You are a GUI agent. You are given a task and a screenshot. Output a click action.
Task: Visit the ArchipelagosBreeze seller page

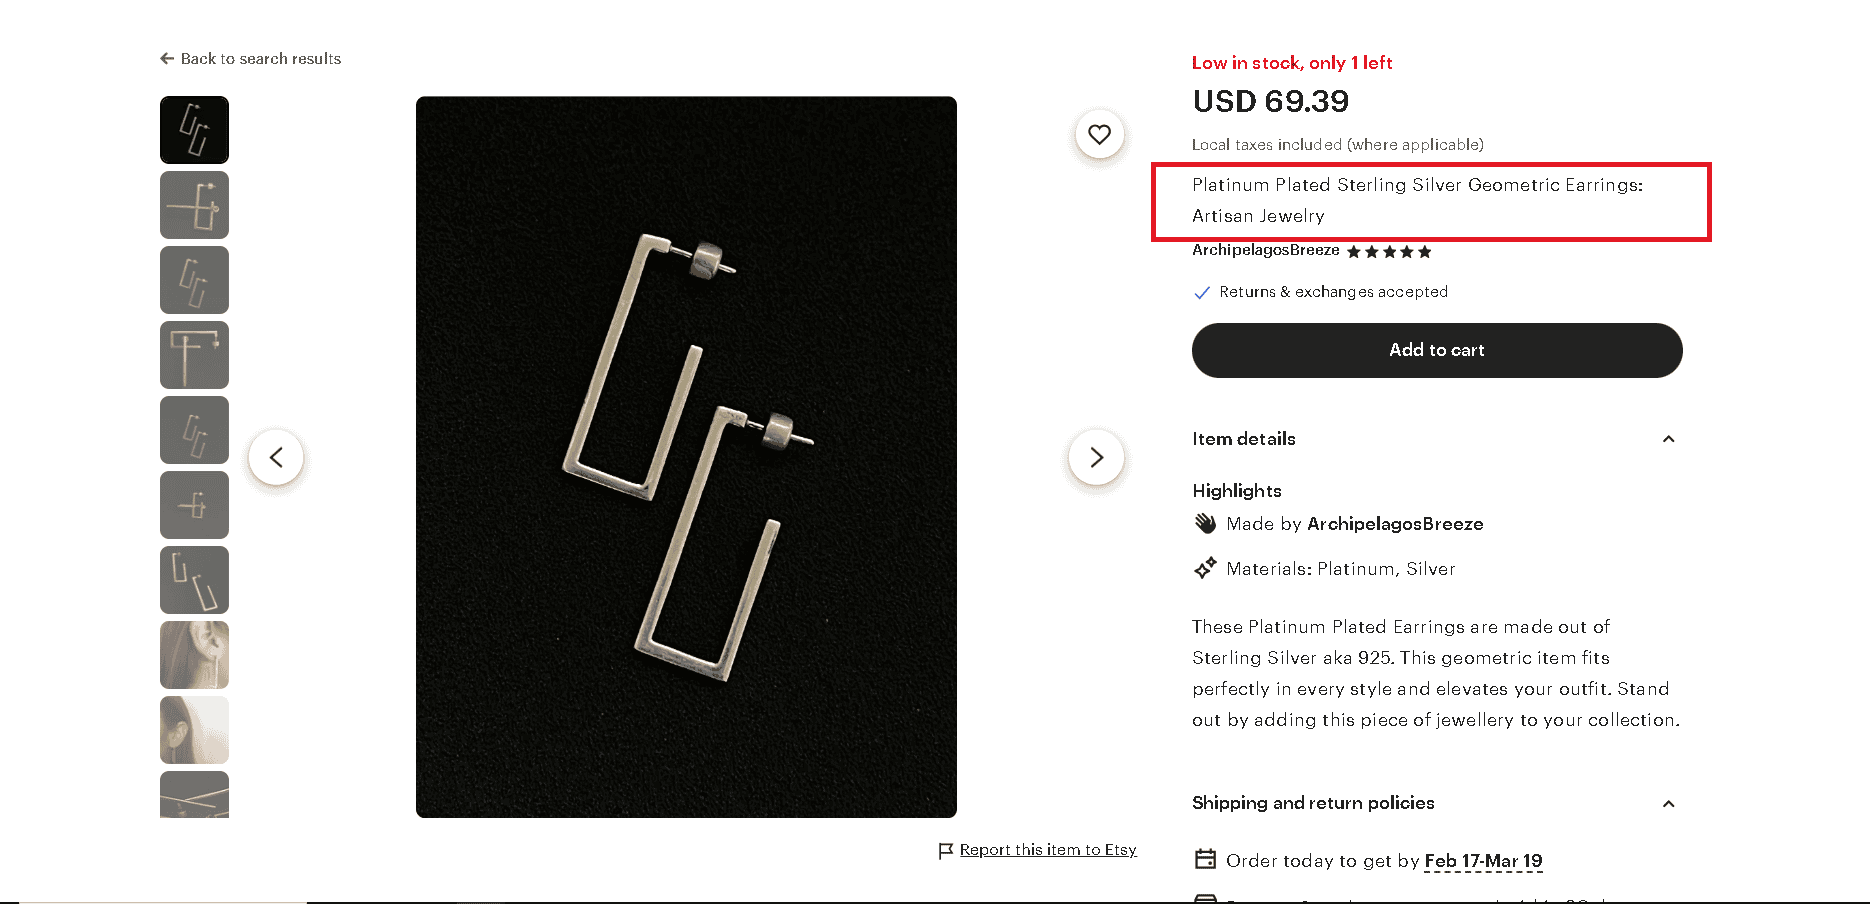click(1265, 250)
